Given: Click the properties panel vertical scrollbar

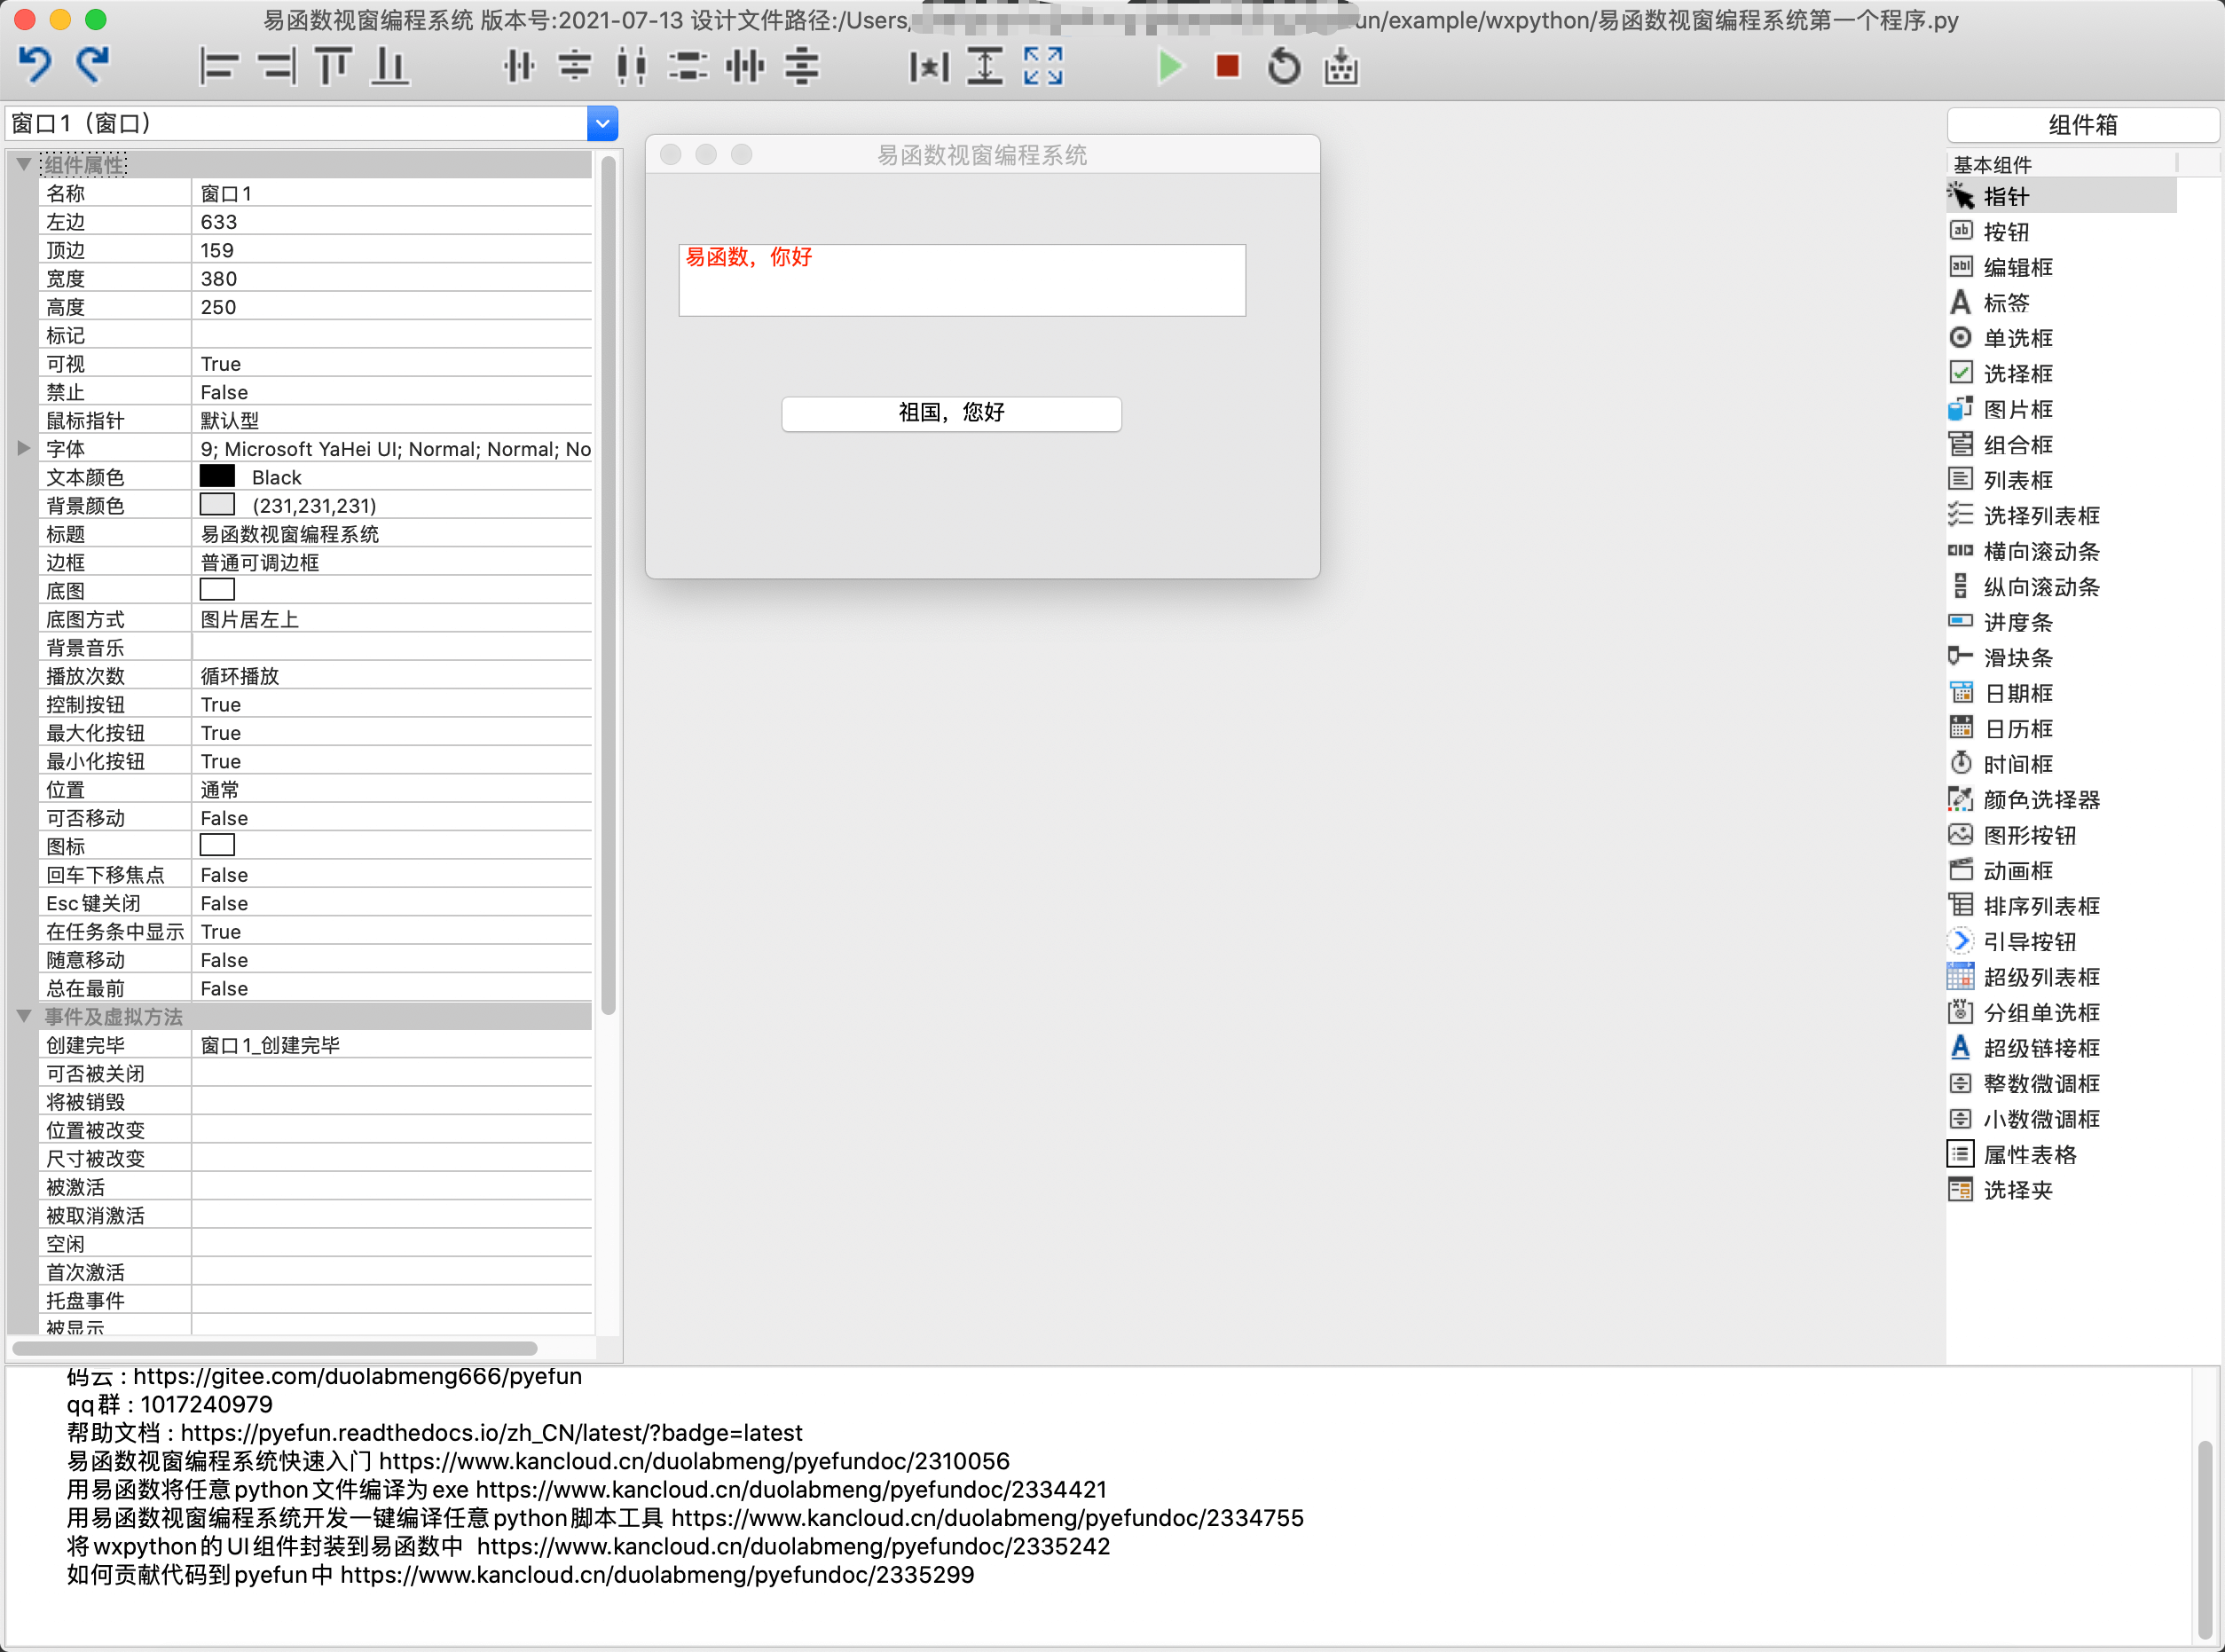Looking at the screenshot, I should (608, 585).
